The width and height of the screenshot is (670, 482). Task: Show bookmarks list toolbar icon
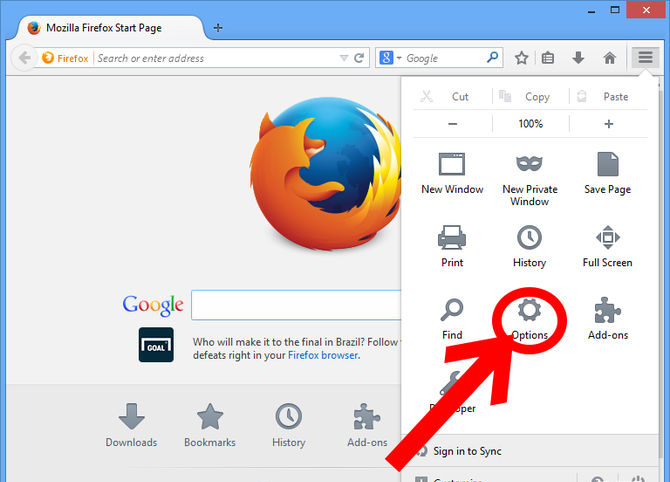click(548, 58)
